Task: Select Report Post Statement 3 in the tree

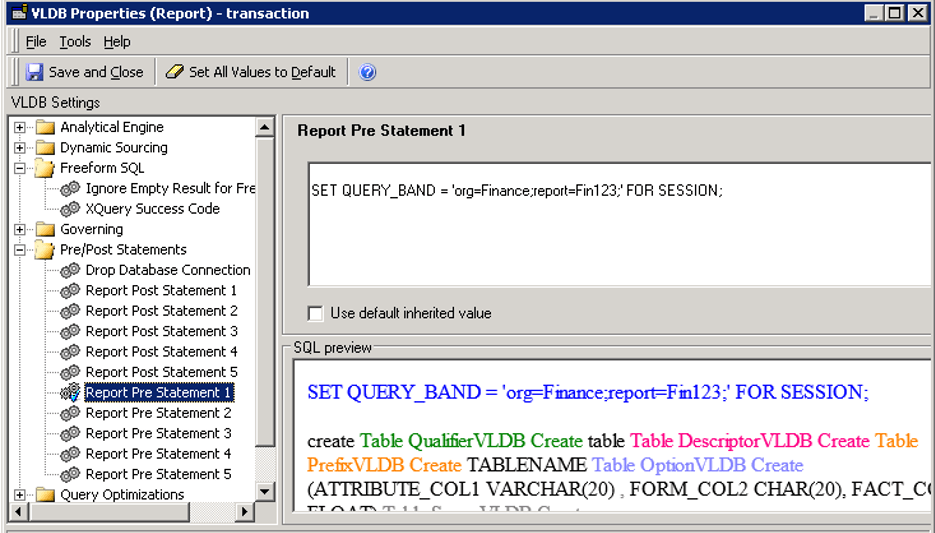Action: 162,331
